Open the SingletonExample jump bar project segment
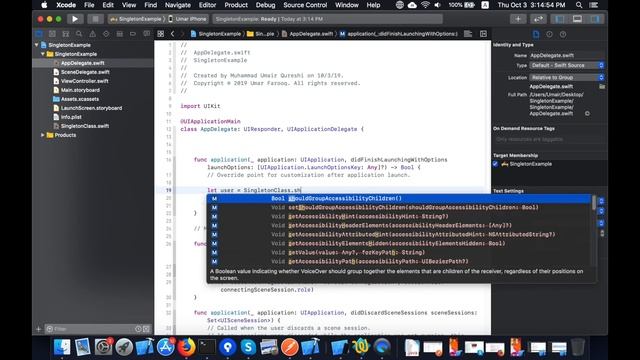640x360 pixels. pyautogui.click(x=216, y=34)
